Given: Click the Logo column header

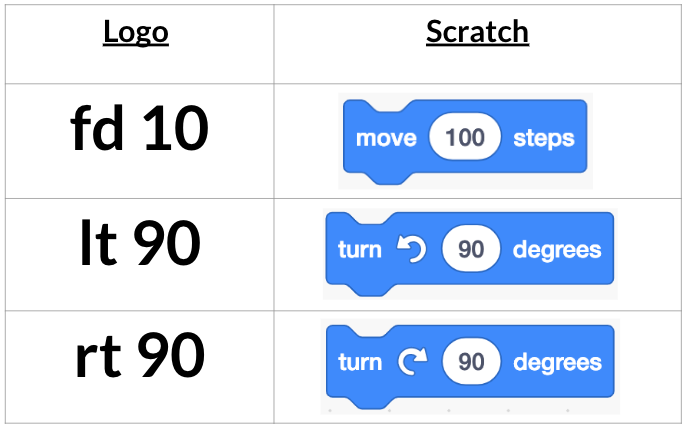Looking at the screenshot, I should (x=136, y=33).
